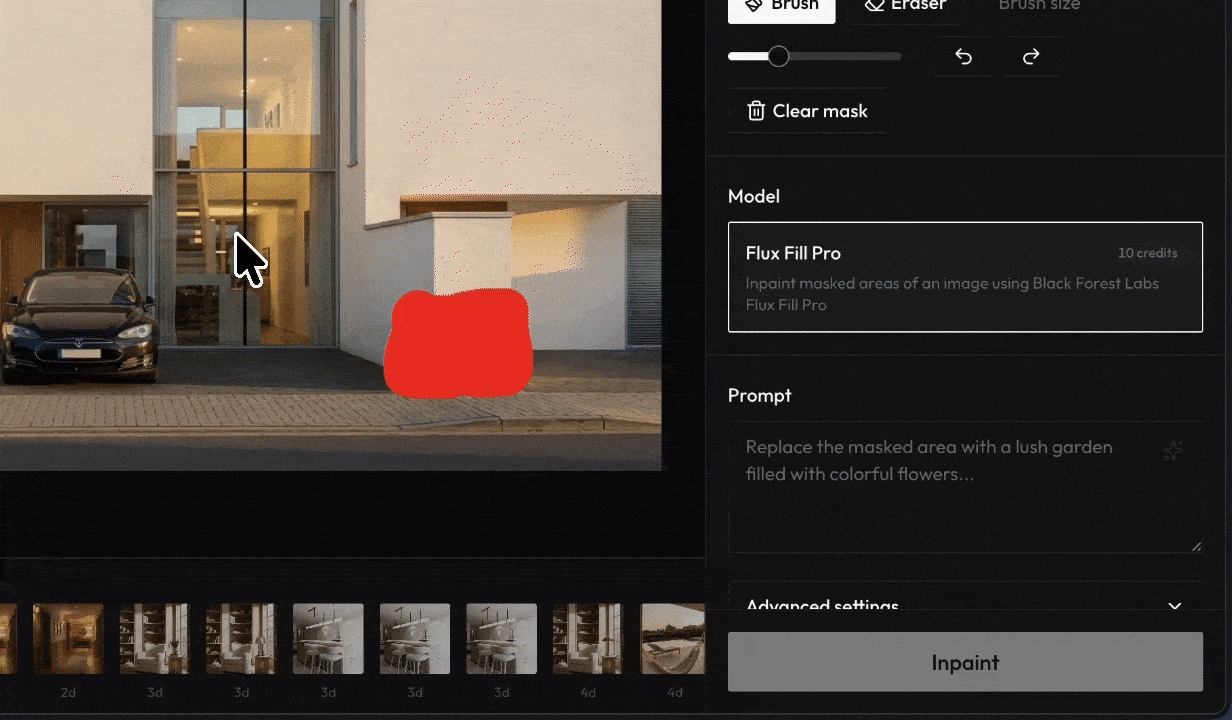Undo the last mask stroke
This screenshot has height=720, width=1232.
(964, 57)
